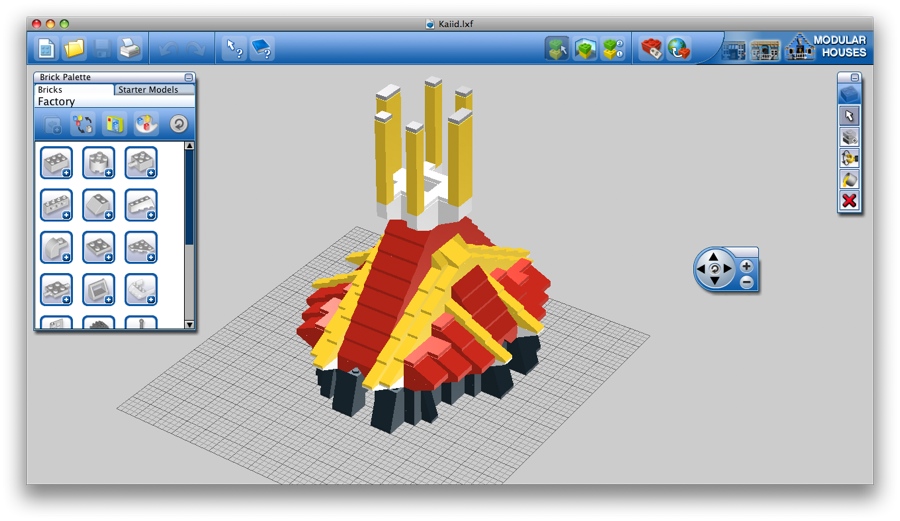
Task: Click the Save disk icon
Action: click(102, 49)
